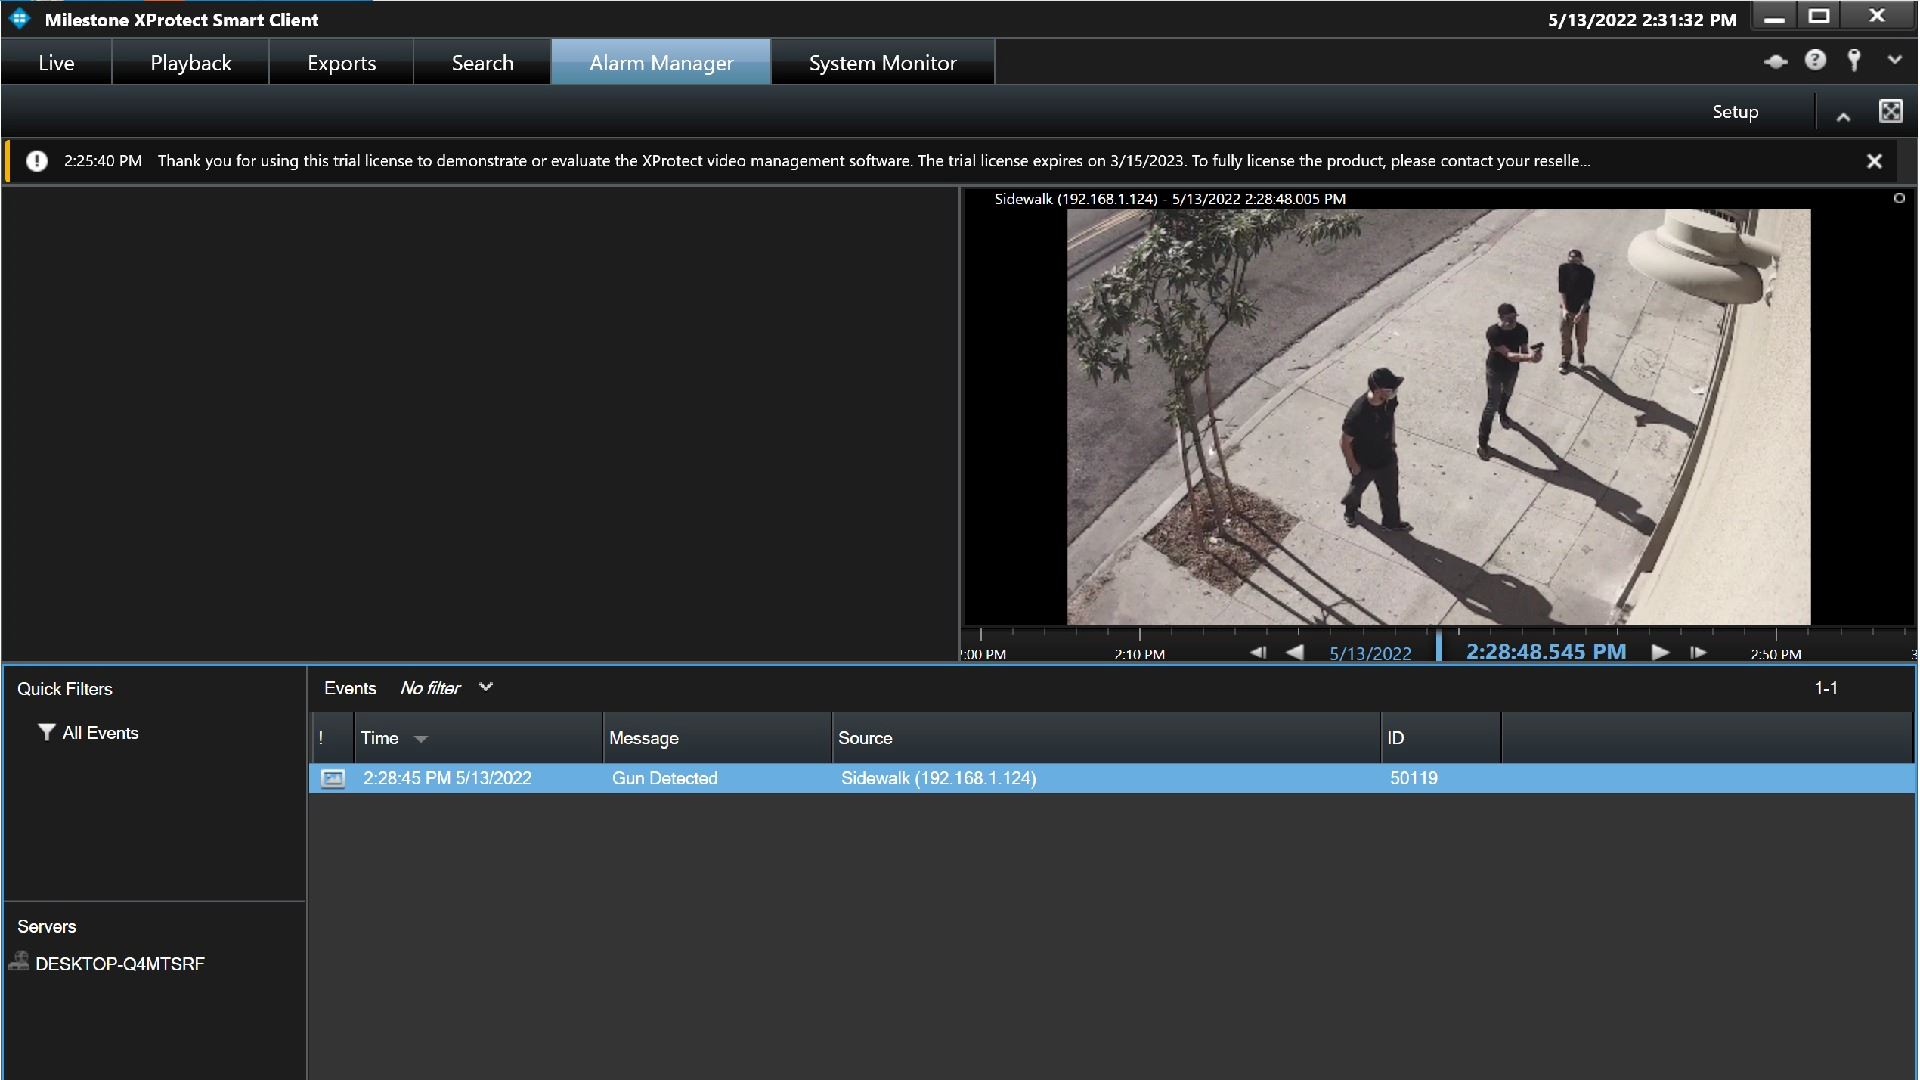The width and height of the screenshot is (1920, 1080).
Task: Click the Sidewalk (192.168.1.124) source cell
Action: click(938, 778)
